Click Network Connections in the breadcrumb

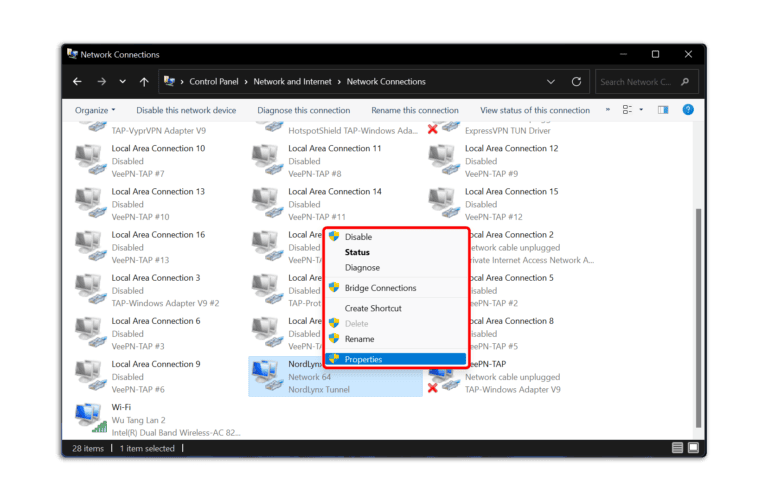tap(386, 82)
